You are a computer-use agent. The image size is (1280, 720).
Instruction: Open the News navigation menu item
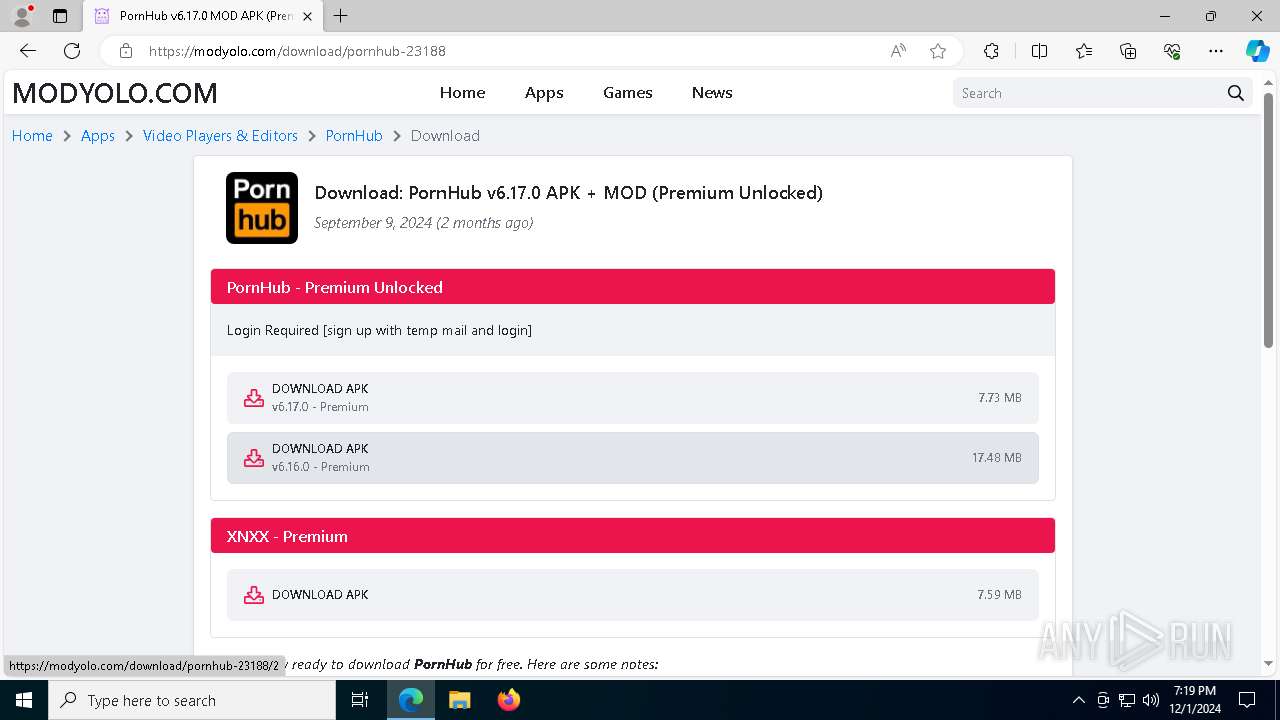(712, 92)
